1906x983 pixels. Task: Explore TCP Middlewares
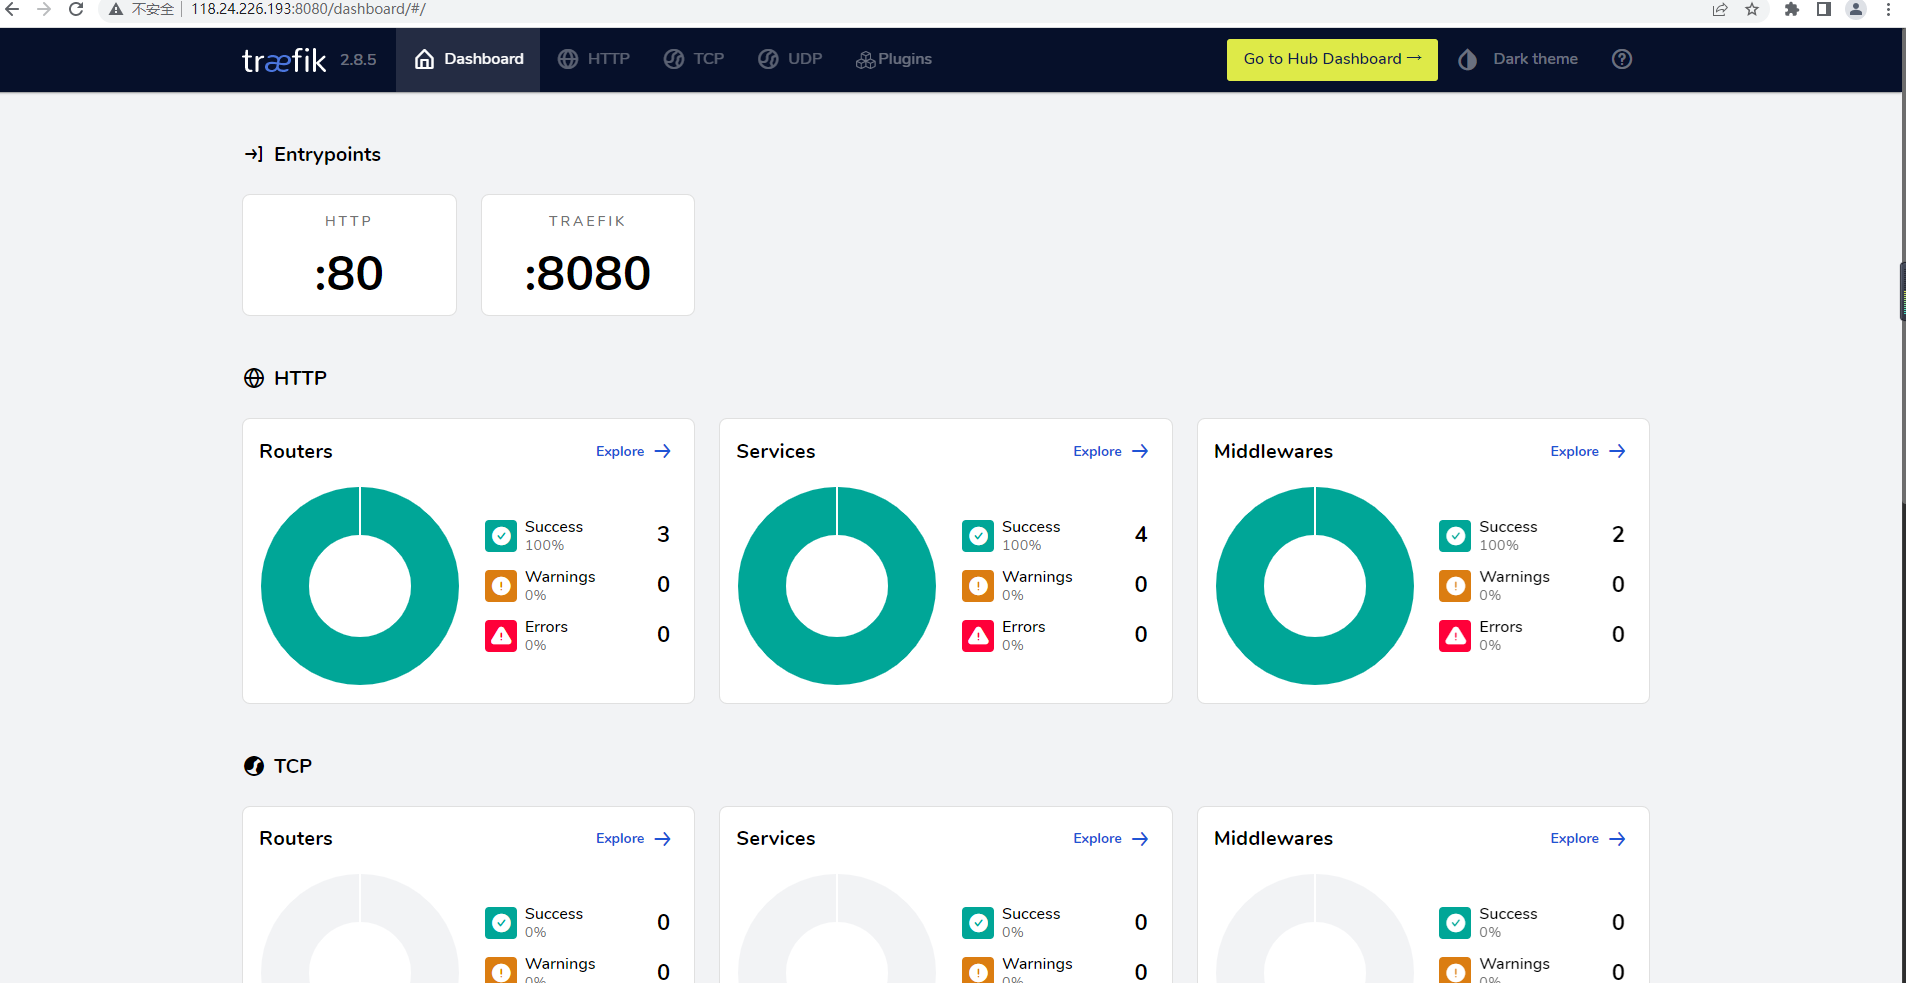pyautogui.click(x=1587, y=838)
